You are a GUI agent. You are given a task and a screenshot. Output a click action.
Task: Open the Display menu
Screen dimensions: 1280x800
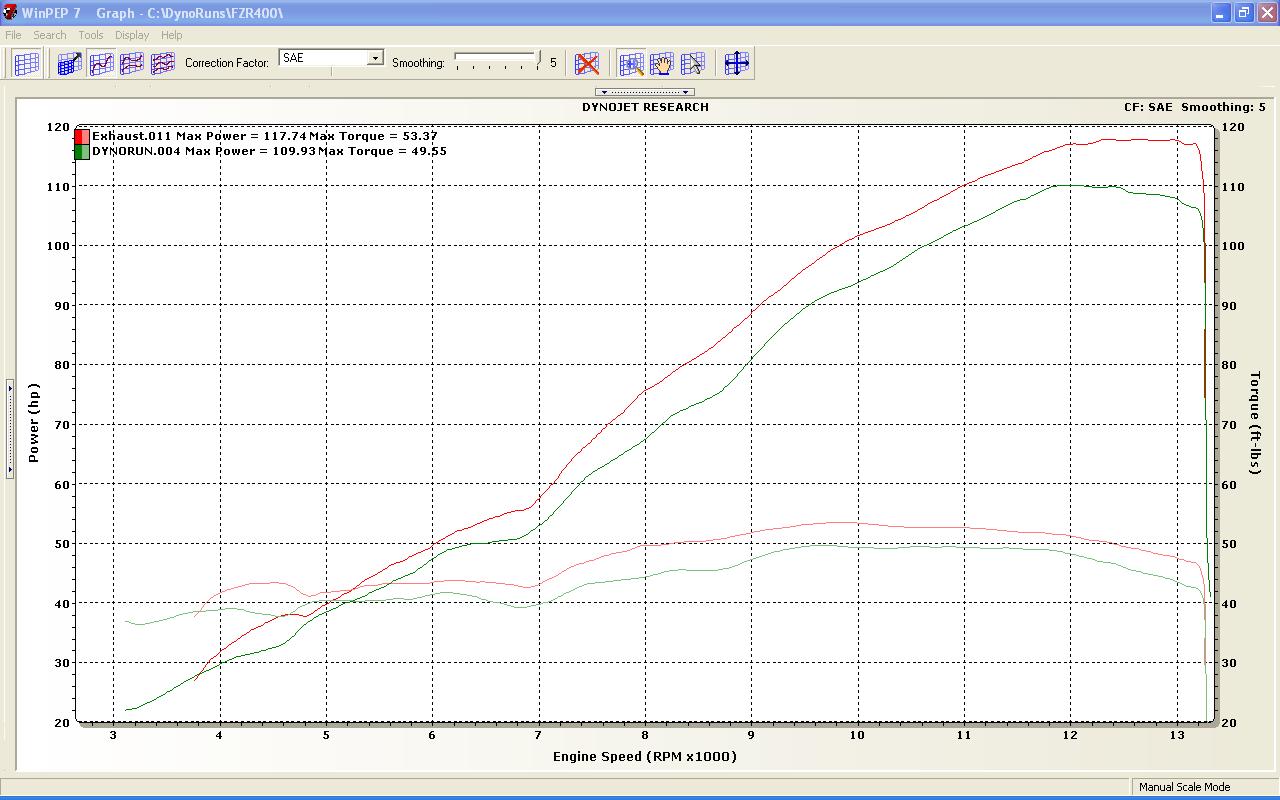[132, 35]
